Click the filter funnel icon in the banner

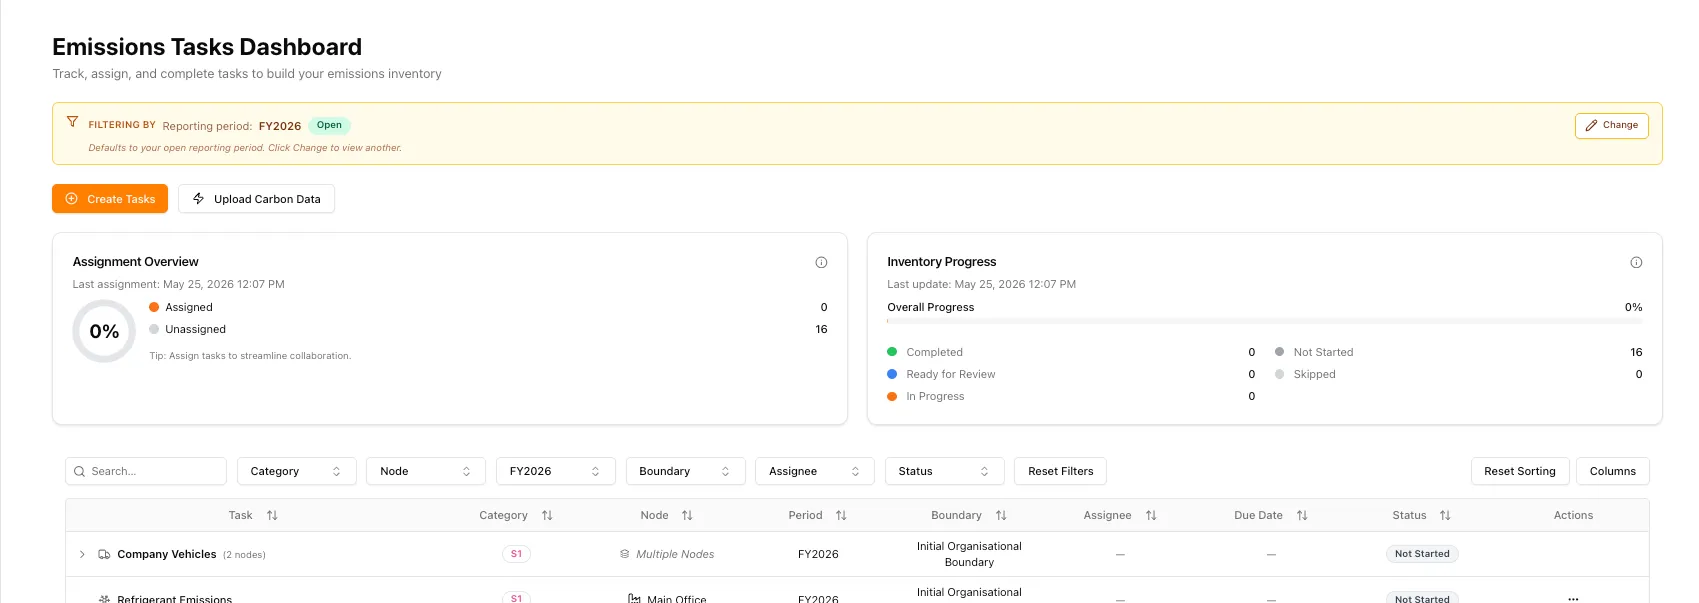point(72,122)
